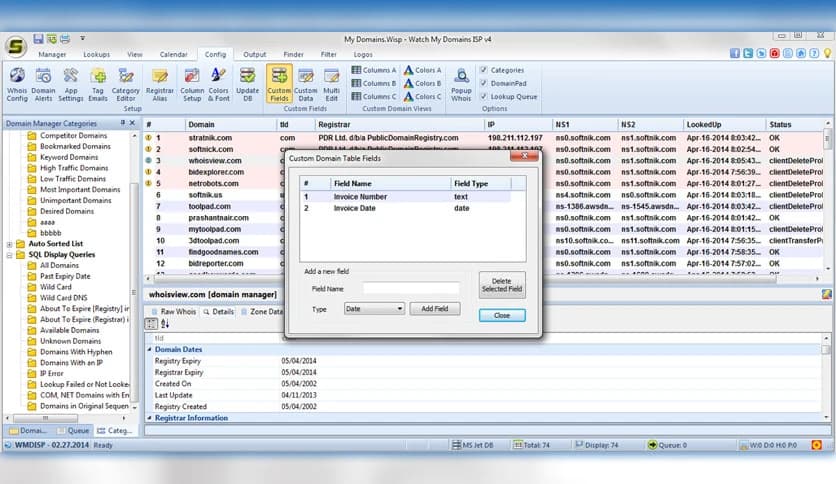The width and height of the screenshot is (836, 484).
Task: Open App Settings
Action: pyautogui.click(x=70, y=78)
